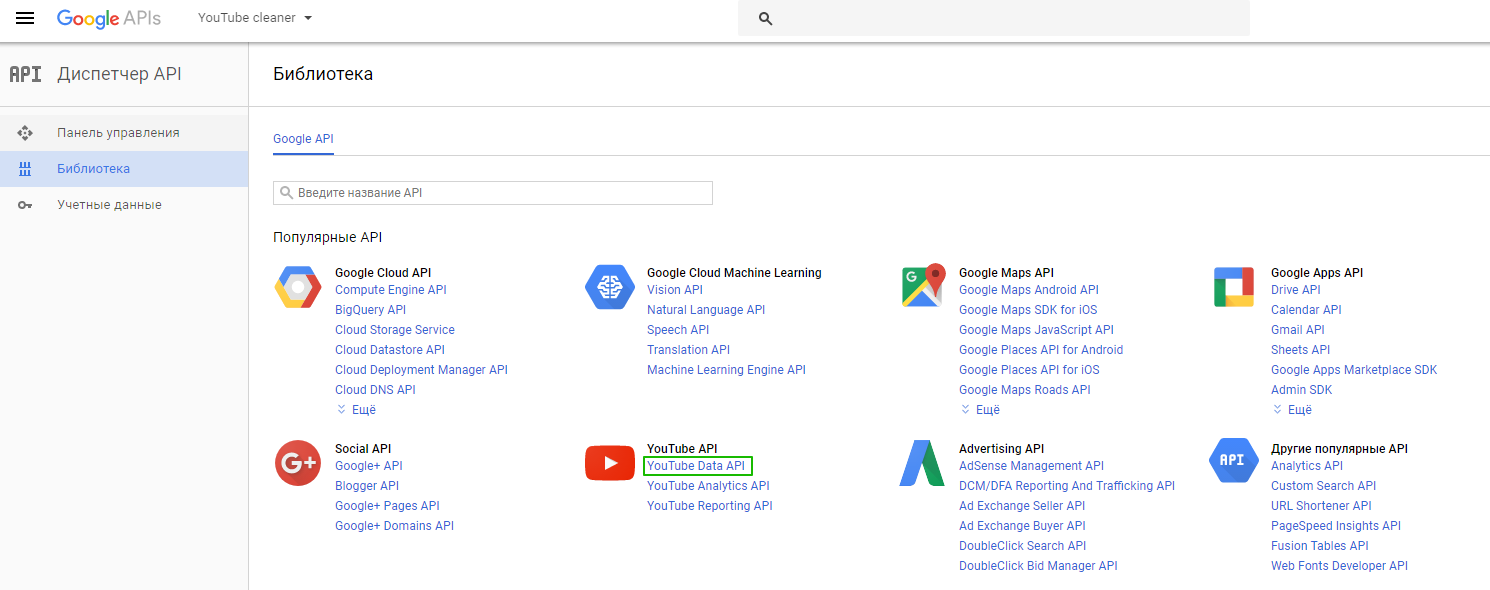
Task: Focus the Введите название API search field
Action: click(493, 193)
